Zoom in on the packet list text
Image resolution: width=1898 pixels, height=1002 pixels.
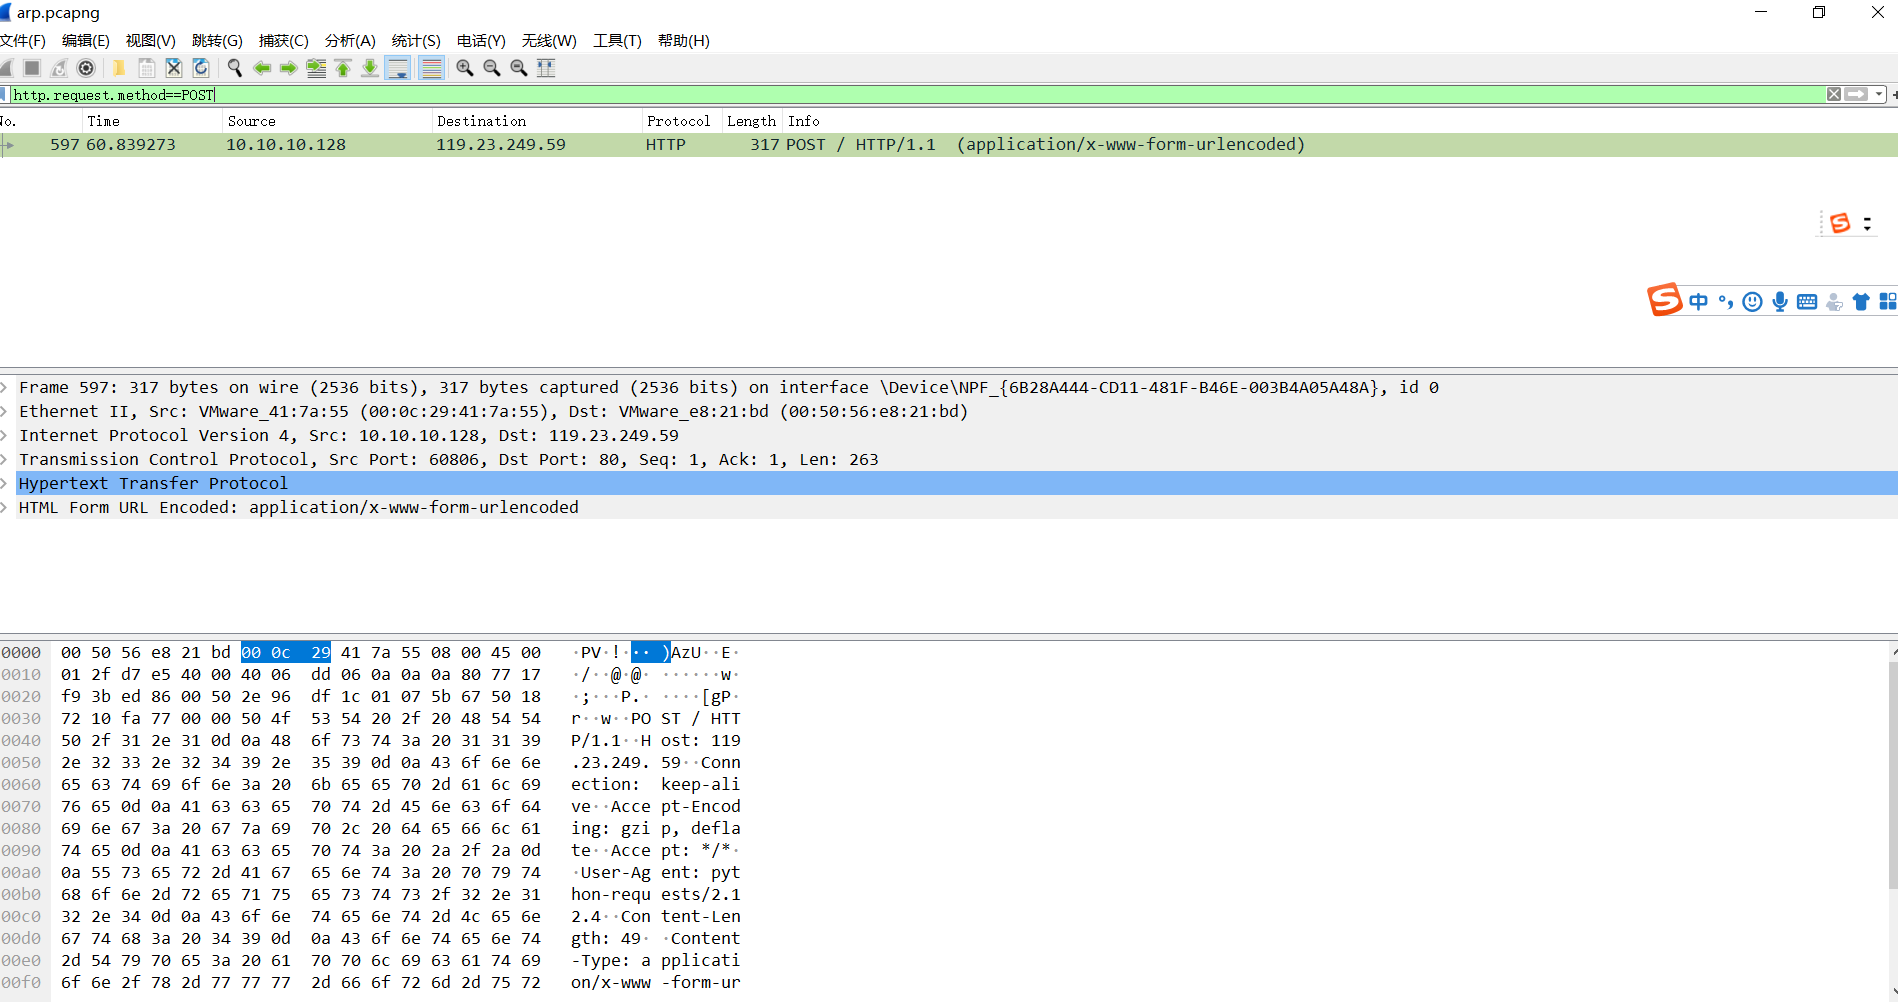coord(464,67)
